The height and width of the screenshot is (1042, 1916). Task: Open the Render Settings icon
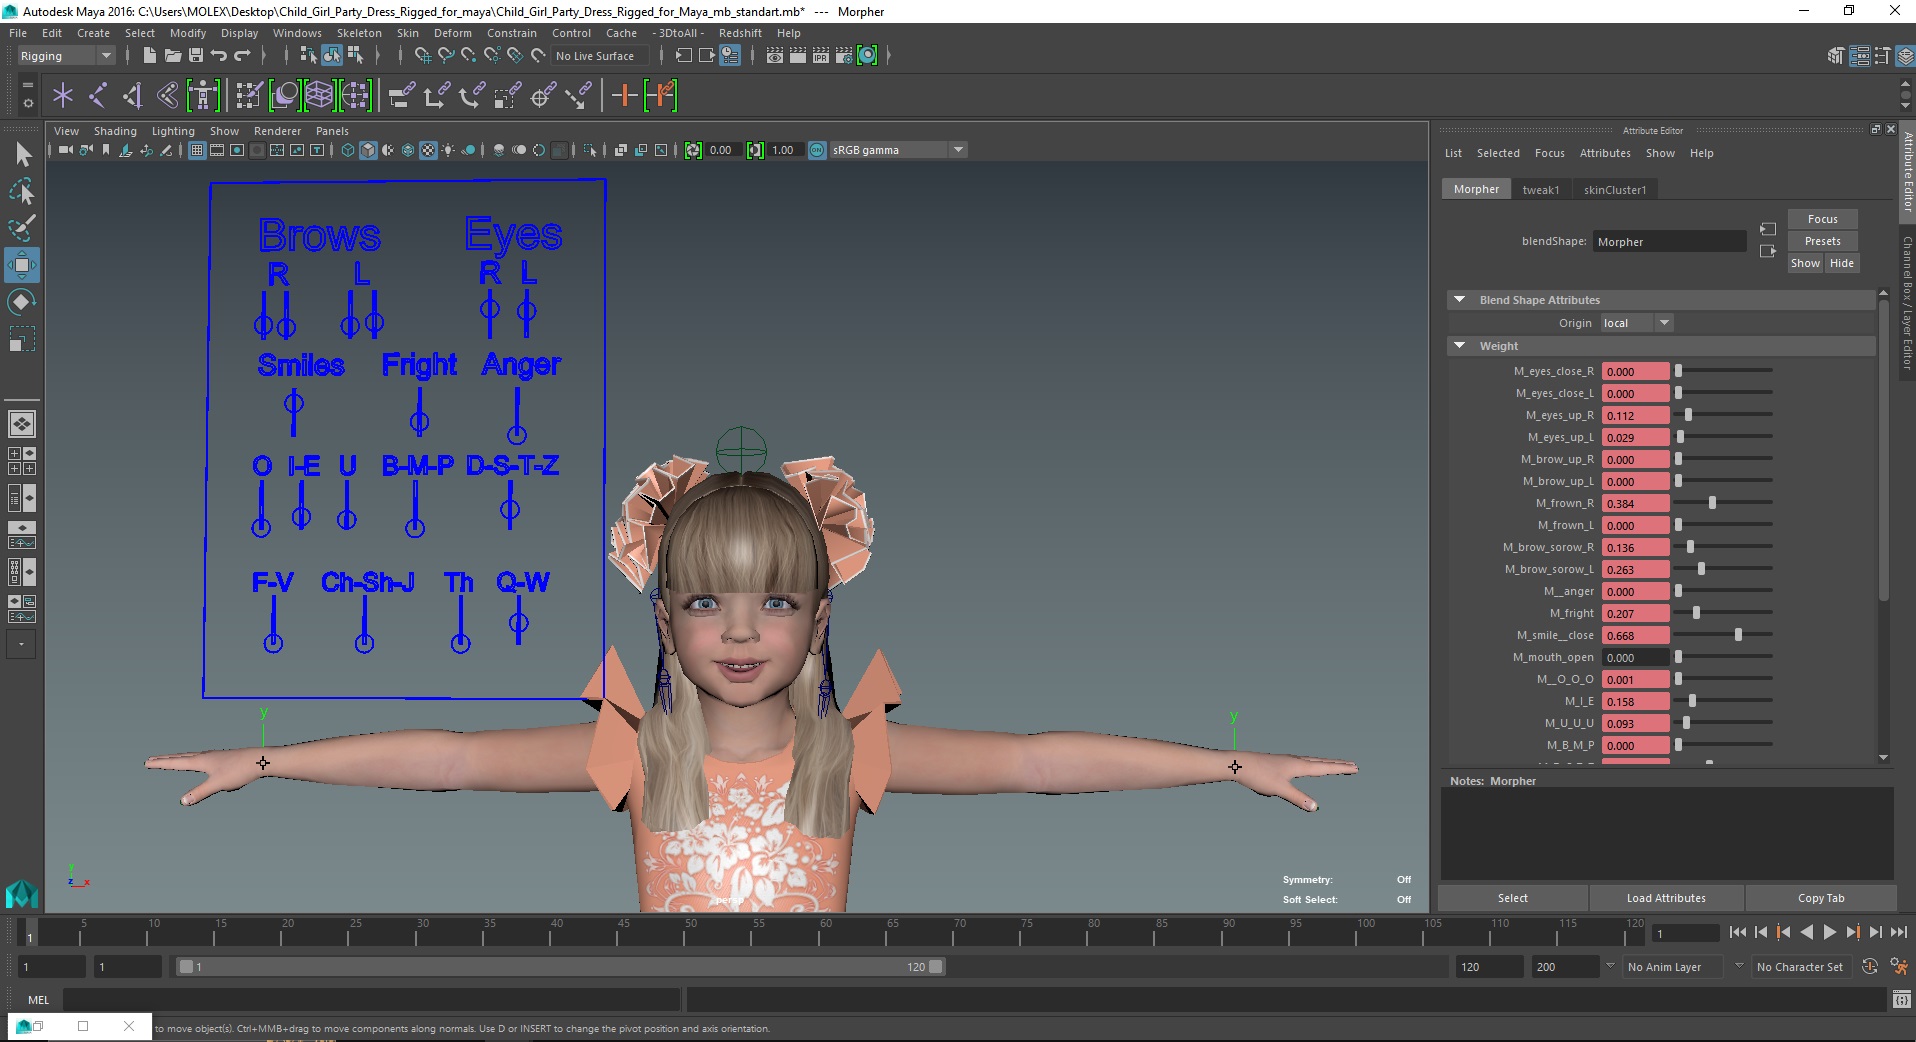[x=844, y=56]
